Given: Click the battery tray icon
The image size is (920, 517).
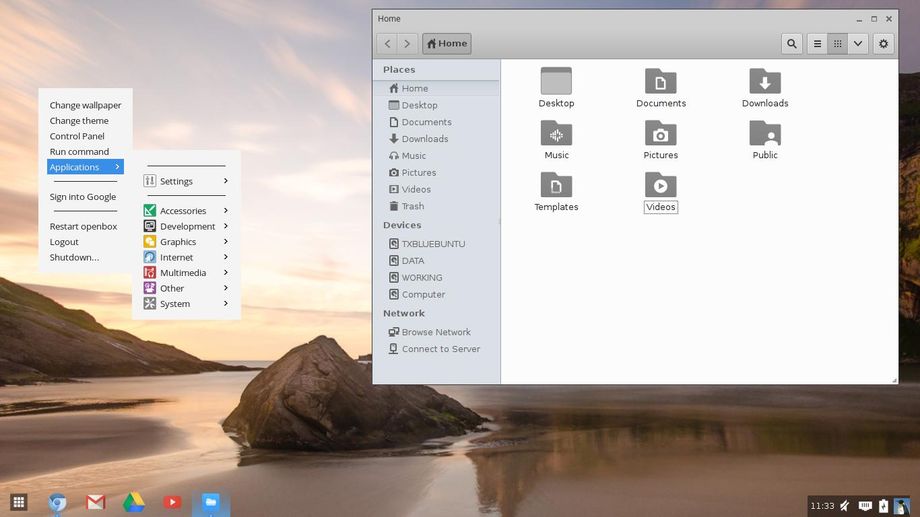Looking at the screenshot, I should 883,506.
